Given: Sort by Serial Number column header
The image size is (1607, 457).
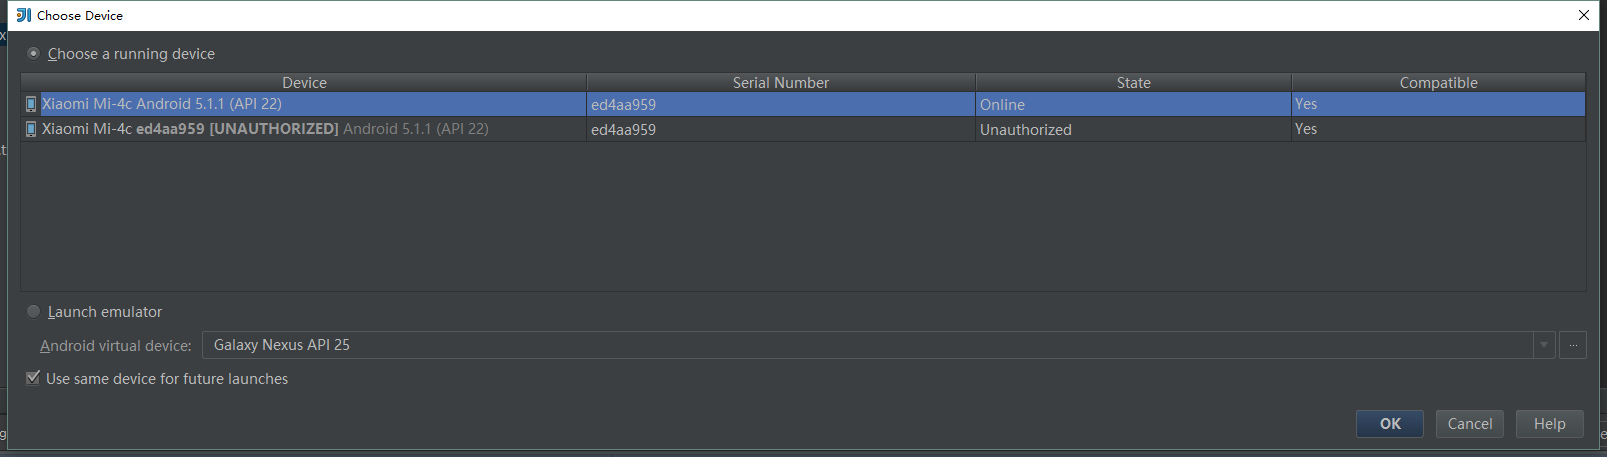Looking at the screenshot, I should 781,83.
